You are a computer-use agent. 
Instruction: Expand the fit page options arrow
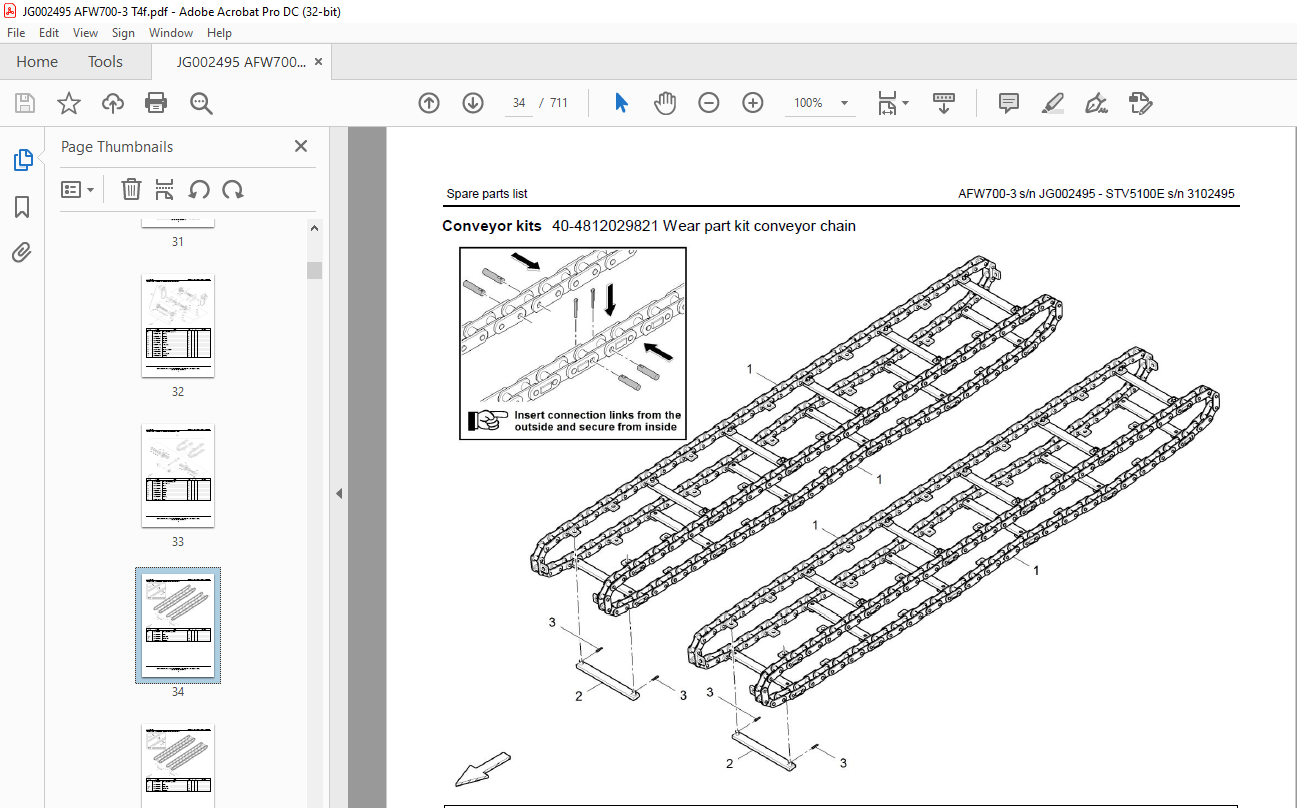tap(906, 103)
